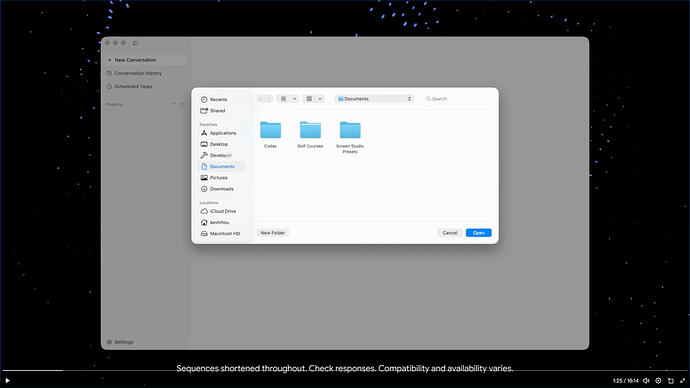This screenshot has width=690, height=388.
Task: Click the blue Open button
Action: point(478,233)
